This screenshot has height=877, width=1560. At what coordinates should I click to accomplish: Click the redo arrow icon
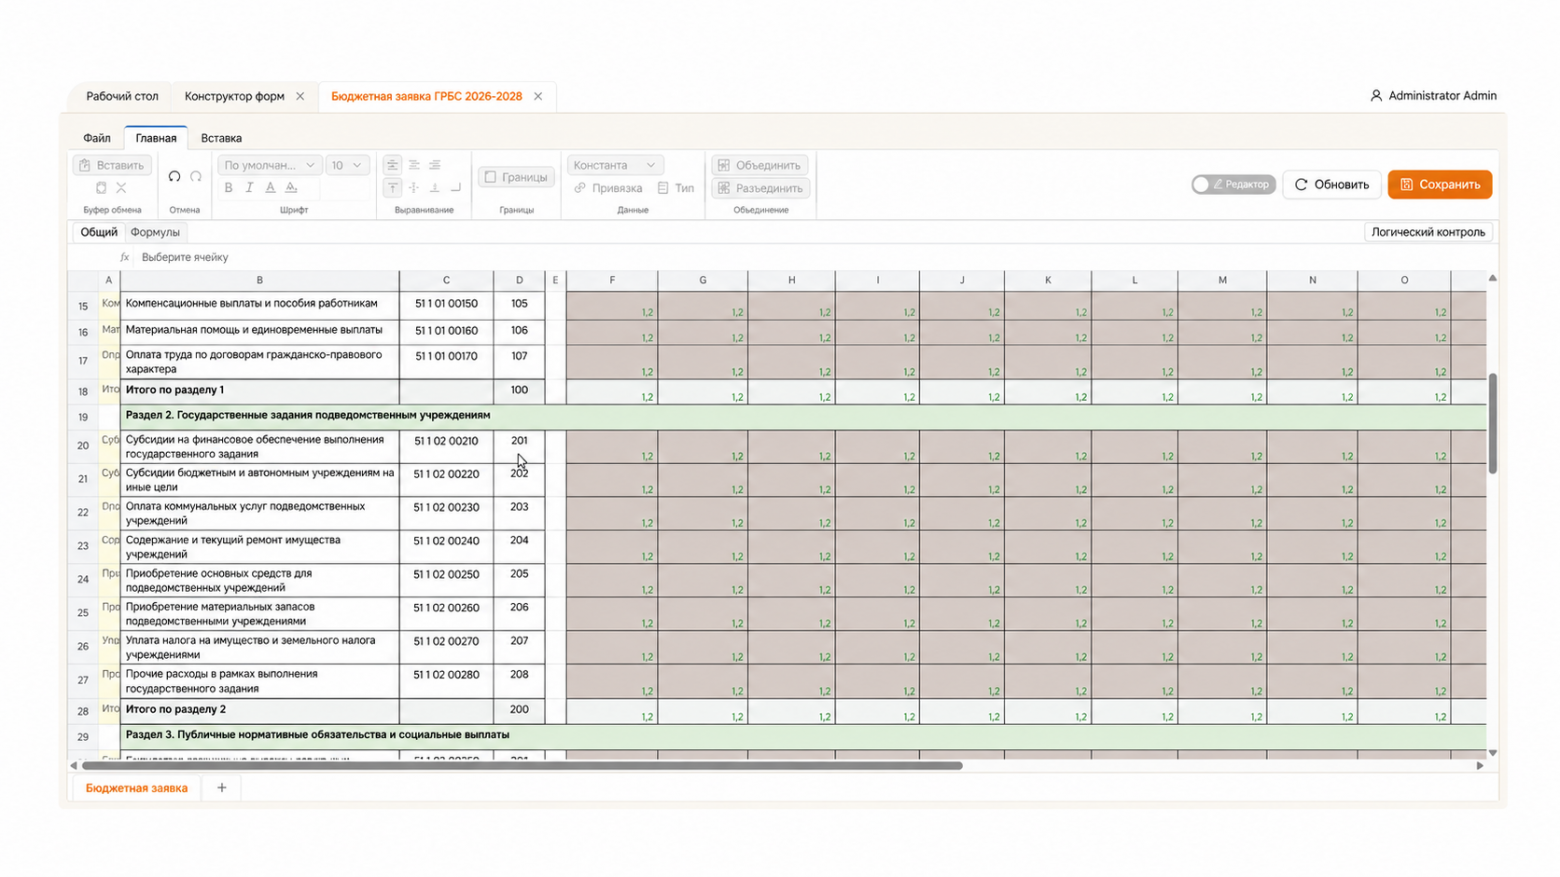[x=196, y=177]
